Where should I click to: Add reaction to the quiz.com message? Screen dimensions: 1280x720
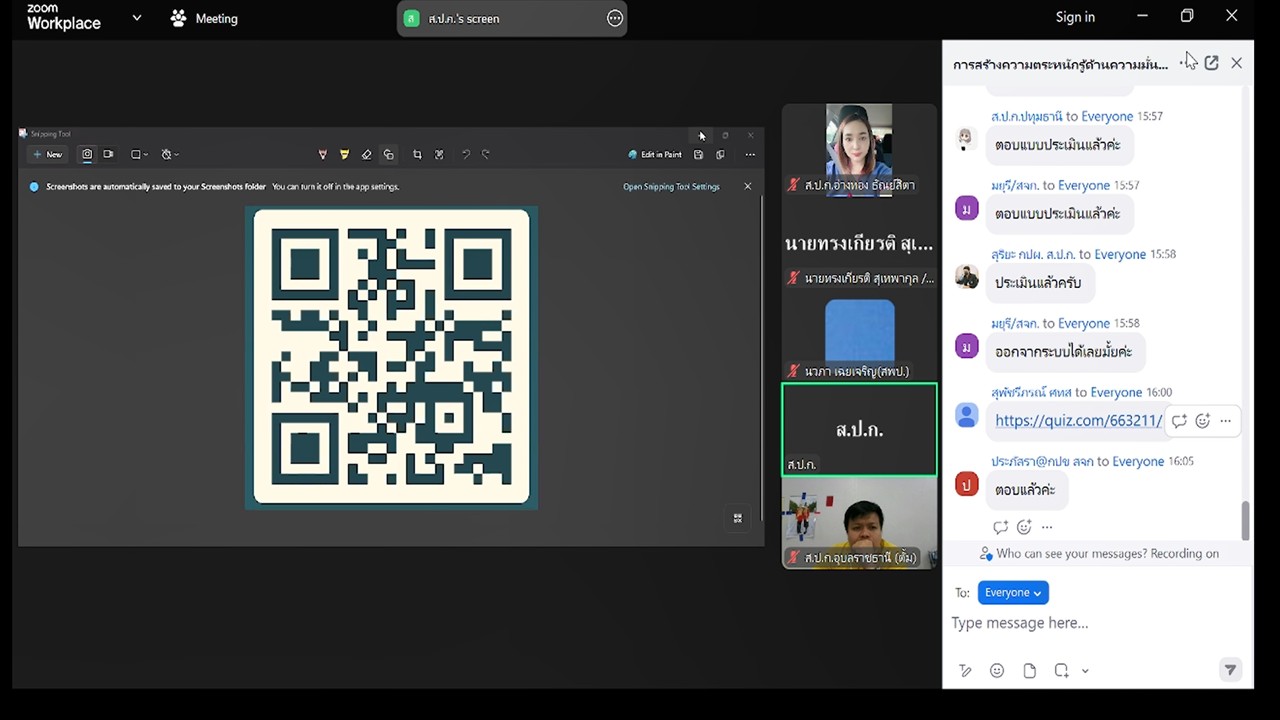coord(1203,421)
